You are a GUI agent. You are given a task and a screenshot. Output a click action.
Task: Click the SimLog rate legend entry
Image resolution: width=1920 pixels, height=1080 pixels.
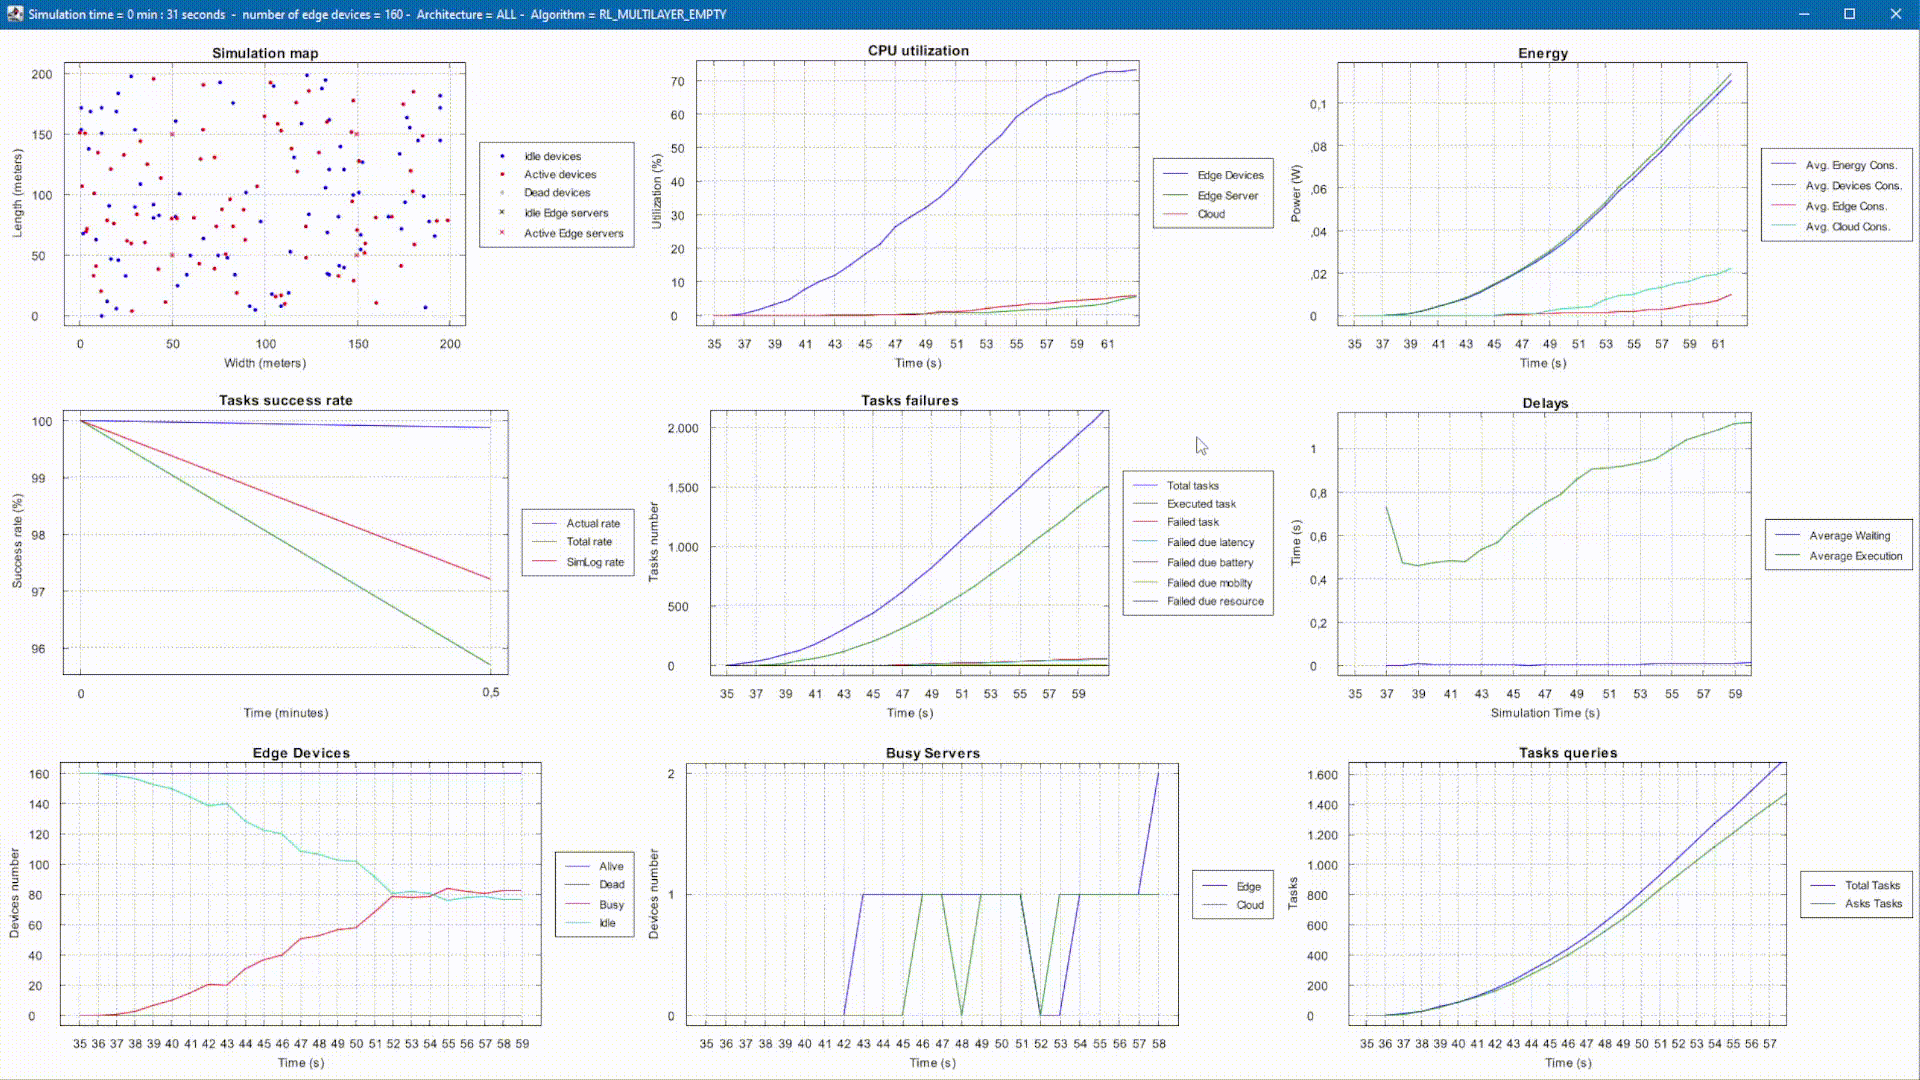tap(594, 562)
